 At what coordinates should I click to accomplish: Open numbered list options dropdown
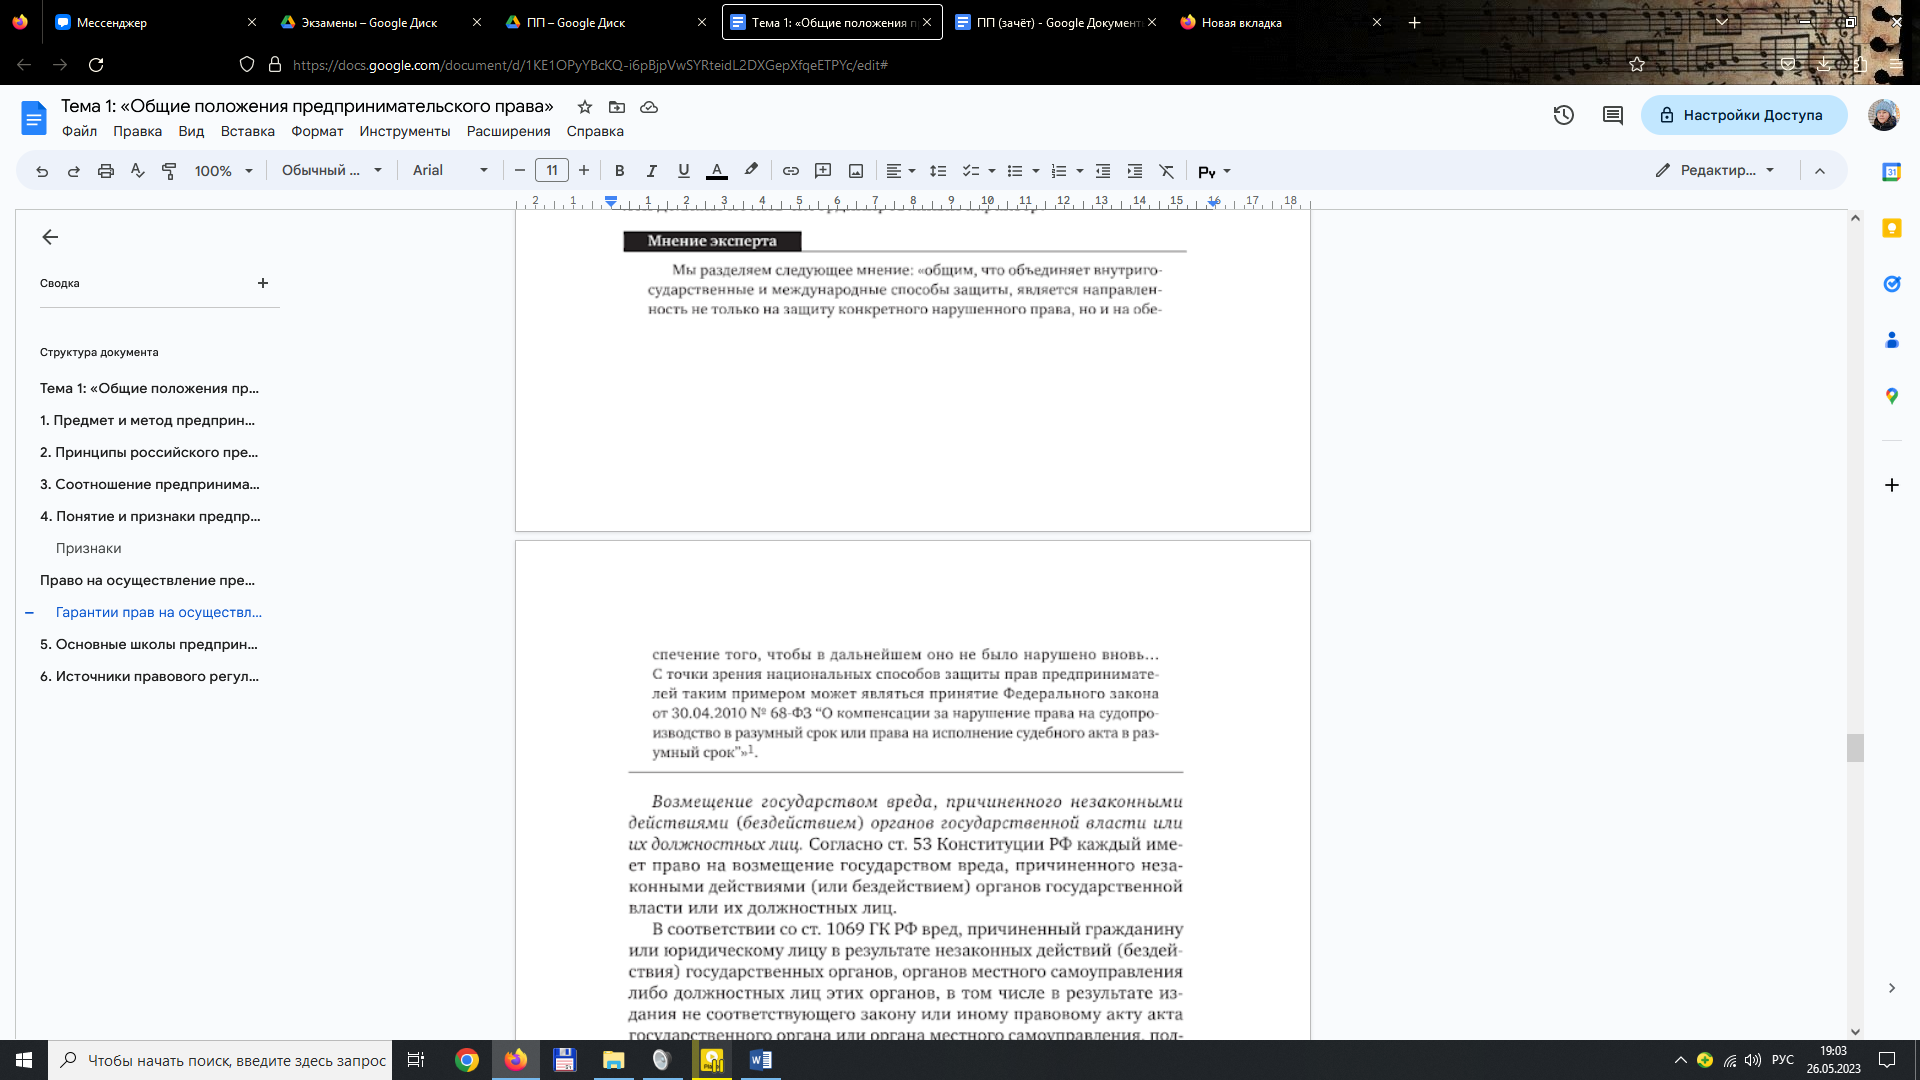pyautogui.click(x=1080, y=171)
